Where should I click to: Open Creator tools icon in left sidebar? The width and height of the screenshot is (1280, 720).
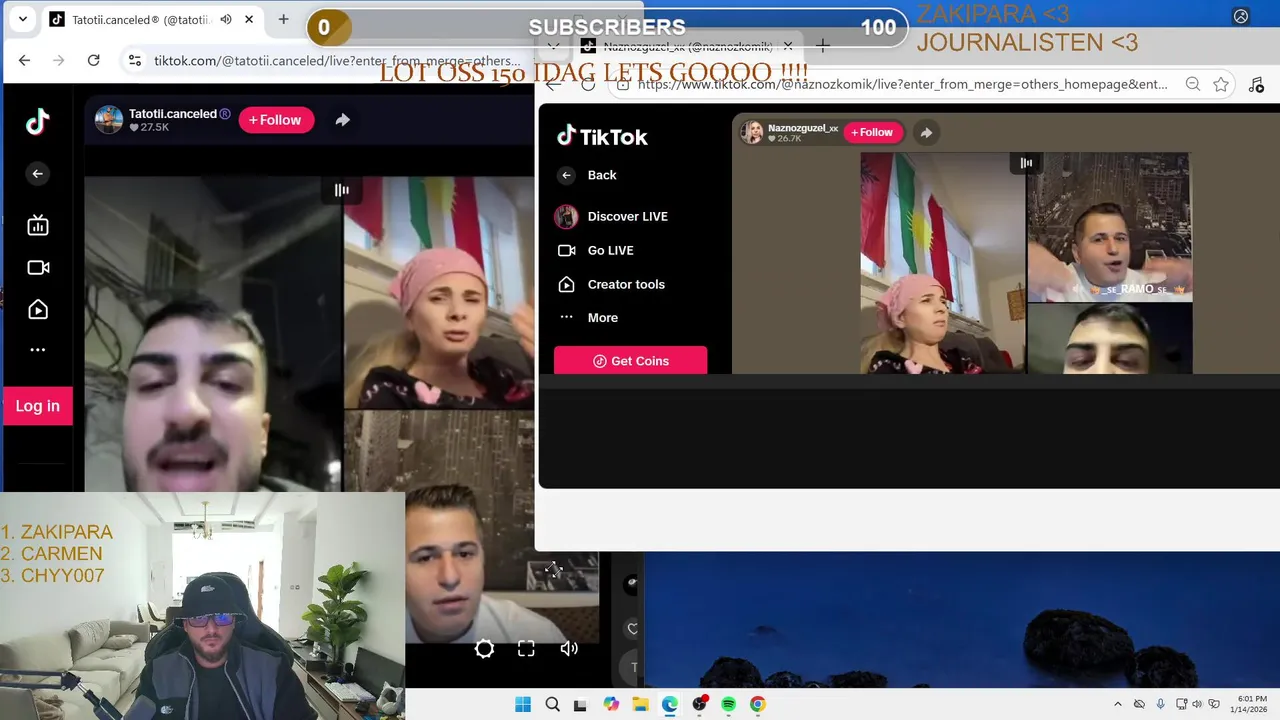tap(38, 310)
